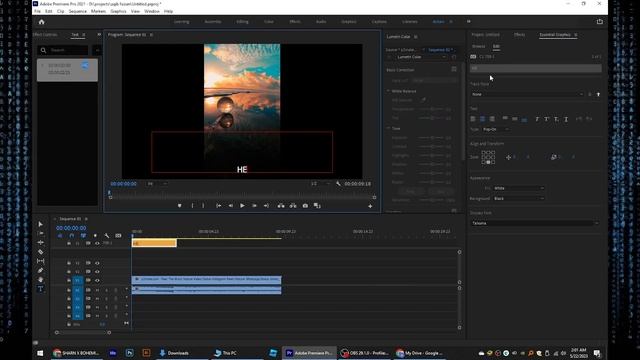This screenshot has width=640, height=360.
Task: Select the orange caption clip on timeline
Action: (154, 243)
